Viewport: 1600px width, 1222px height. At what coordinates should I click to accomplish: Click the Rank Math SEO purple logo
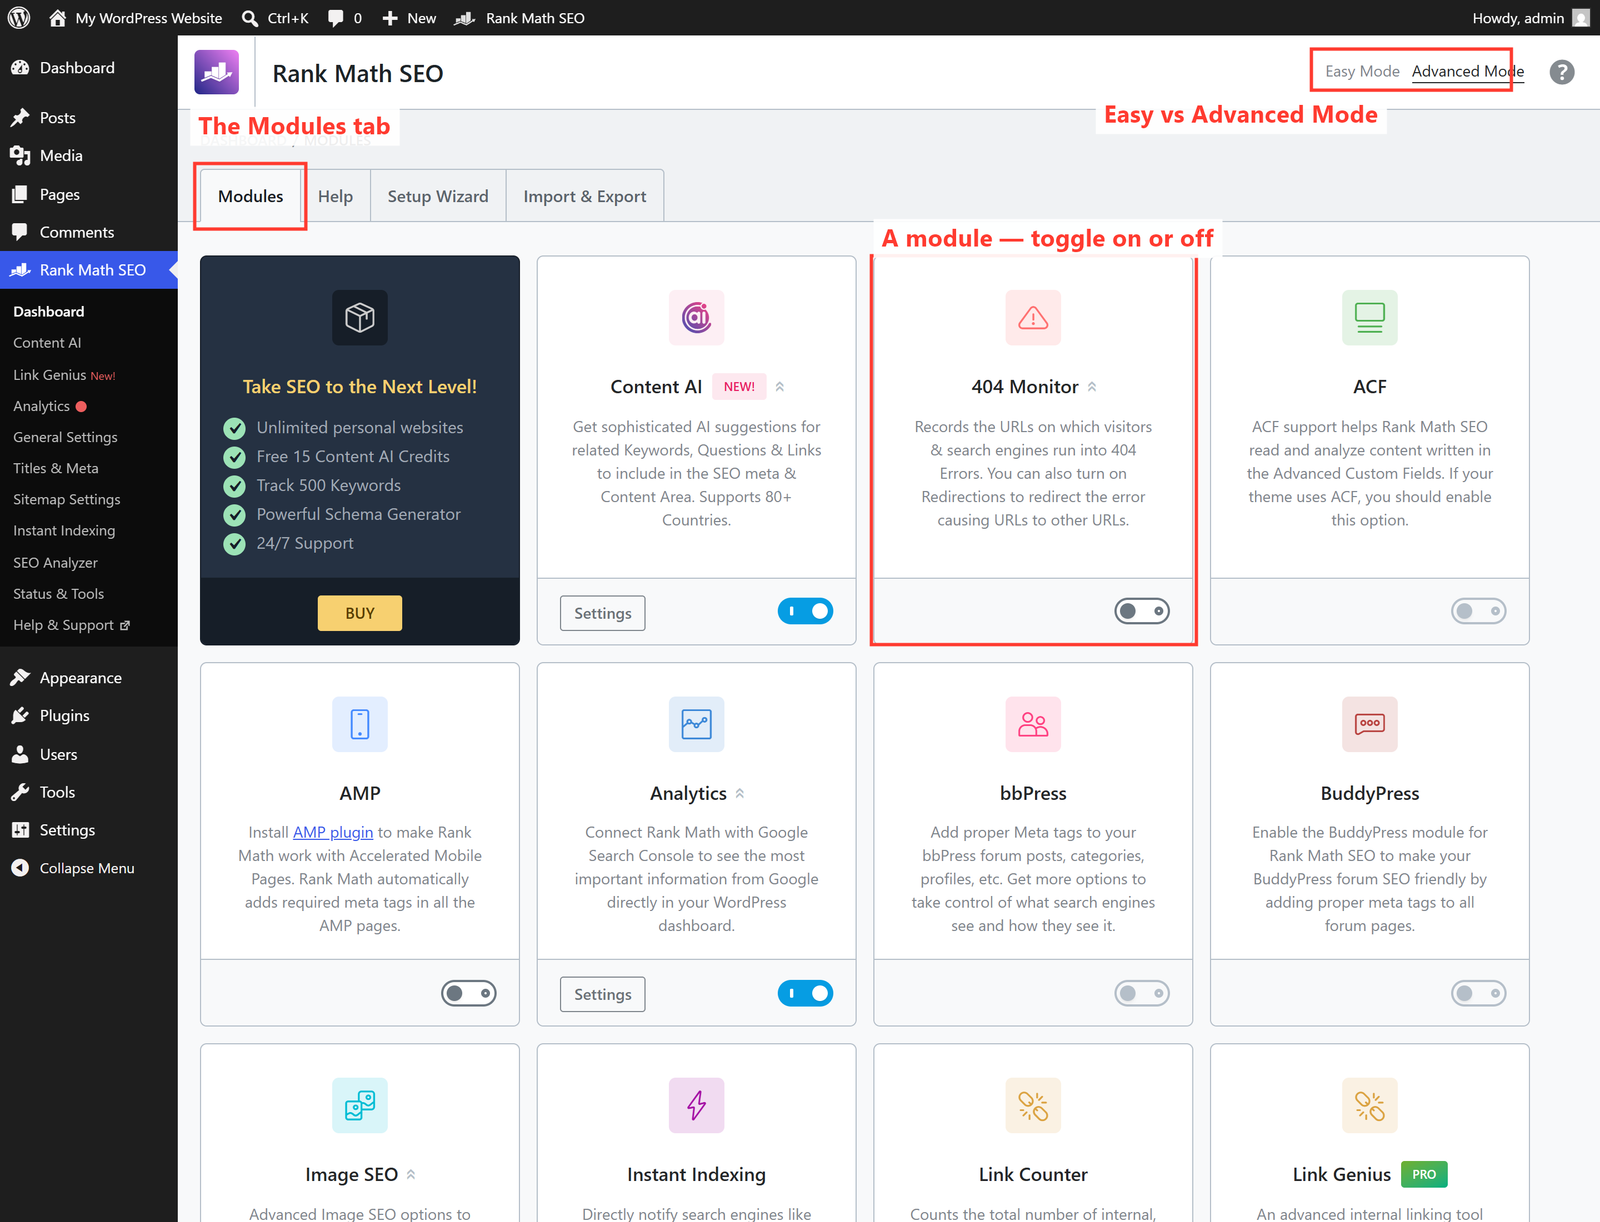point(217,72)
